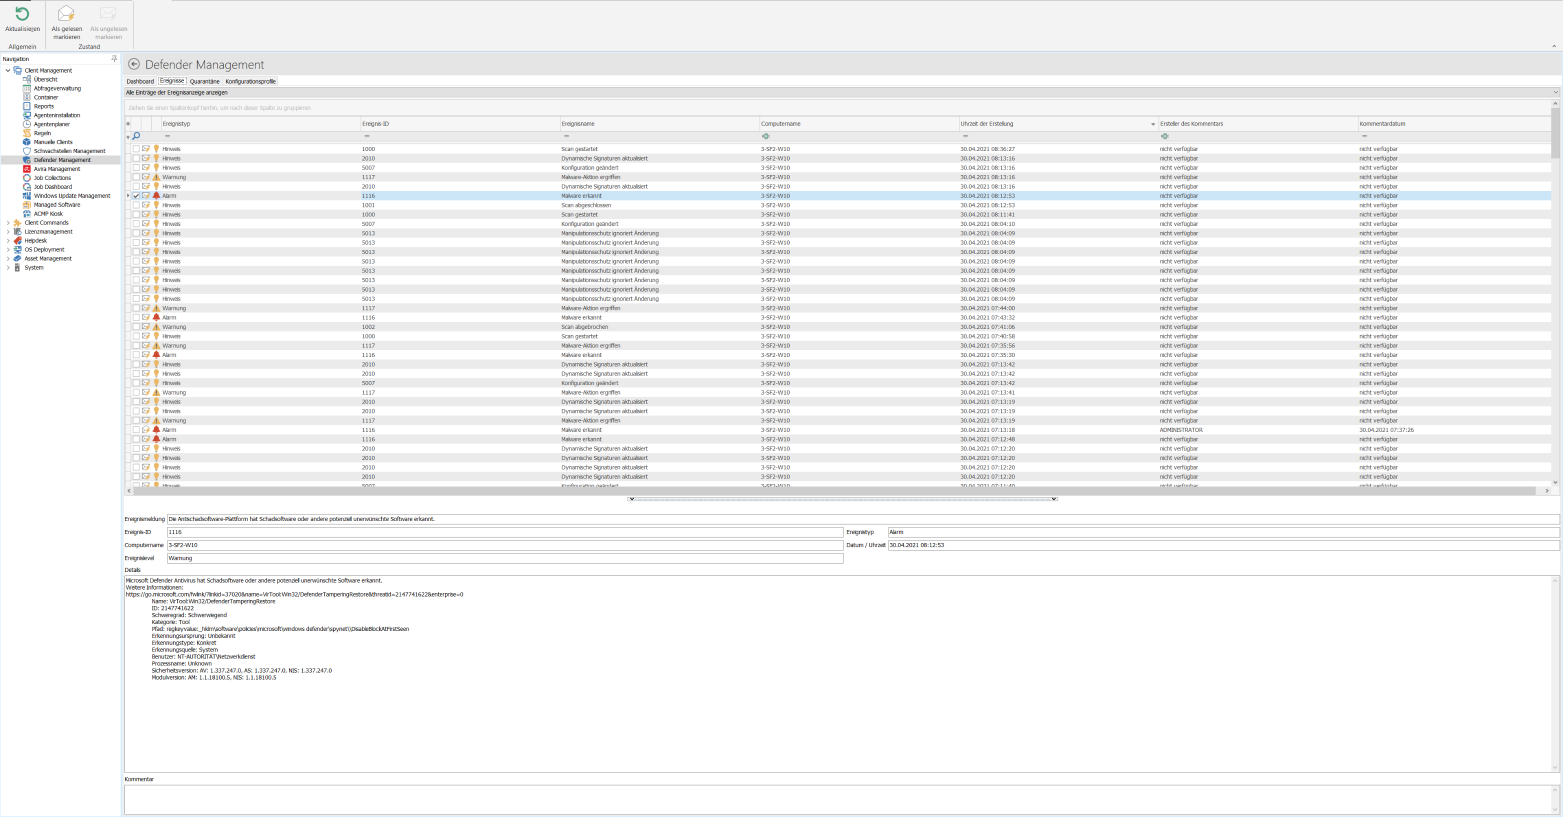
Task: Collapse the Client Management tree node
Action: (8, 70)
